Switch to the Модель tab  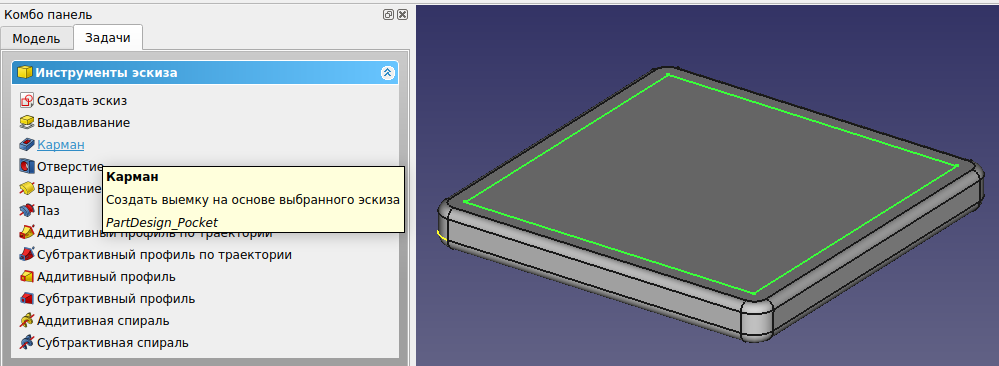pyautogui.click(x=36, y=38)
